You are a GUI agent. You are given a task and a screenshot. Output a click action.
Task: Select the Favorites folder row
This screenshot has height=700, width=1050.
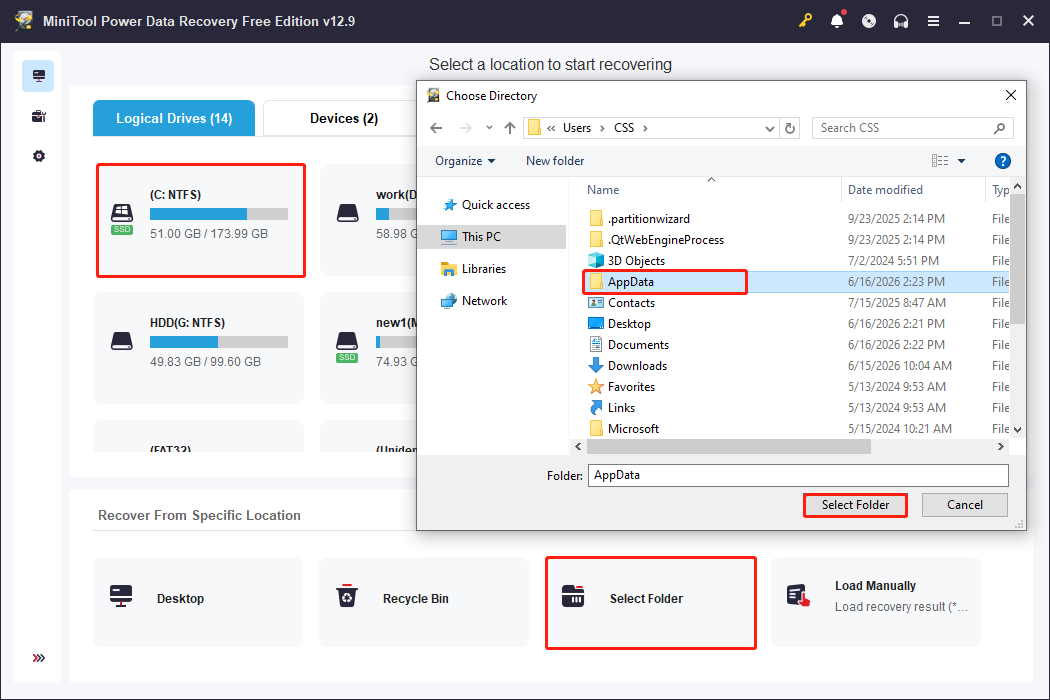(x=797, y=387)
